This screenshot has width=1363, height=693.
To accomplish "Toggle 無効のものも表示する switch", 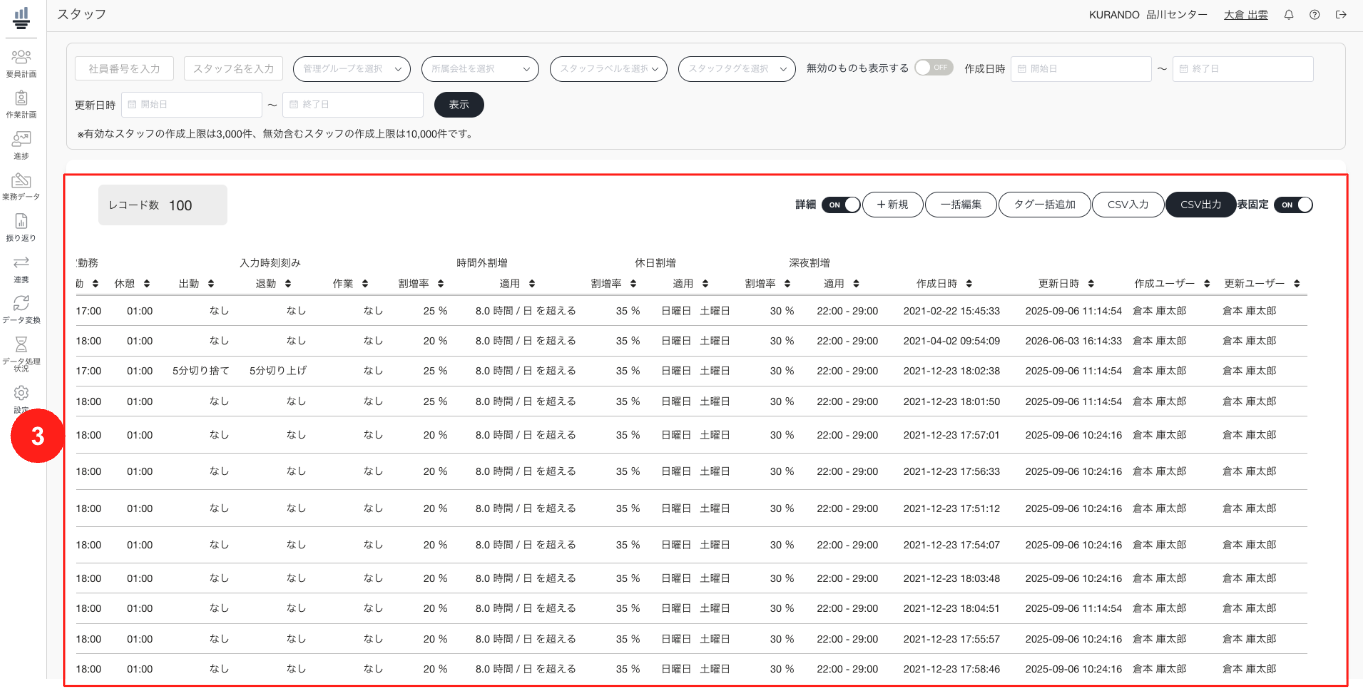I will coord(934,68).
